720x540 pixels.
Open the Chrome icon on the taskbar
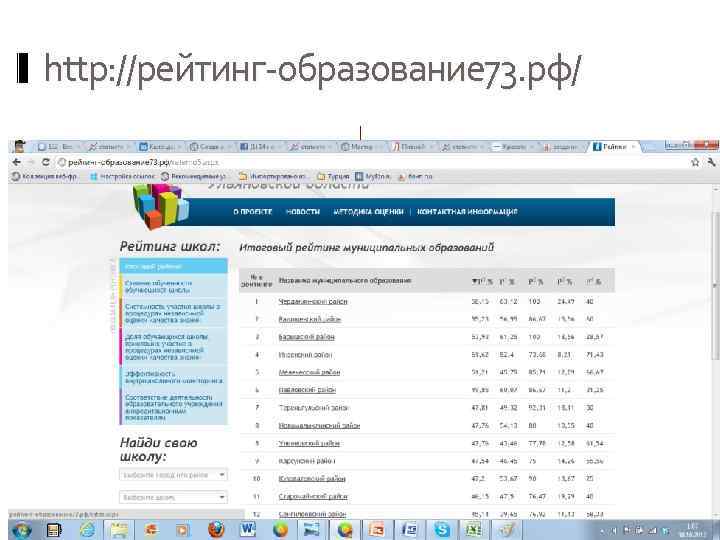click(344, 530)
